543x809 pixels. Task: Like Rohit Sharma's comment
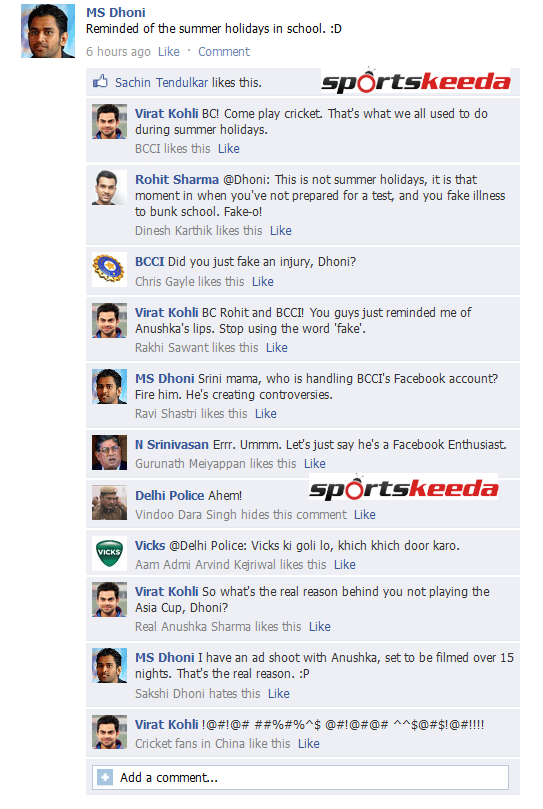[x=281, y=231]
